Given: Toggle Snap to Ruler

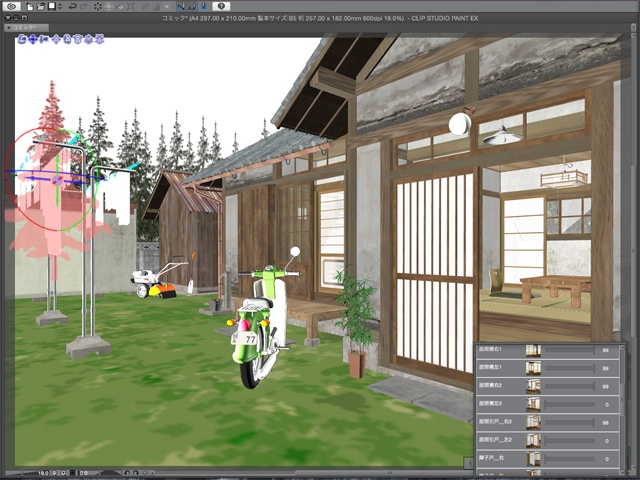Looking at the screenshot, I should 181,7.
